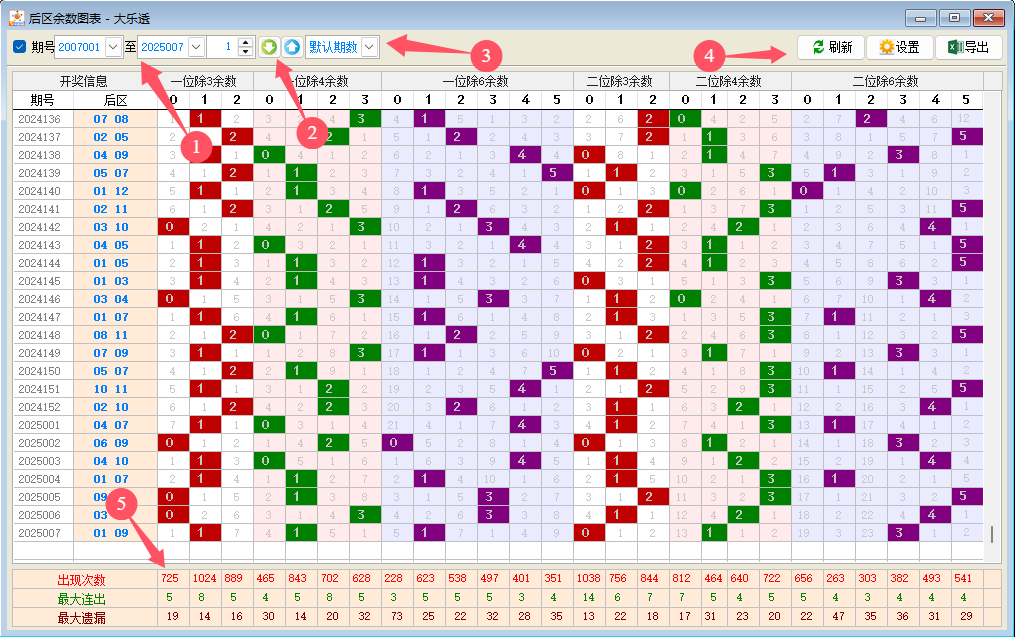
Task: Click the 二位除4余数 column group header
Action: (728, 81)
